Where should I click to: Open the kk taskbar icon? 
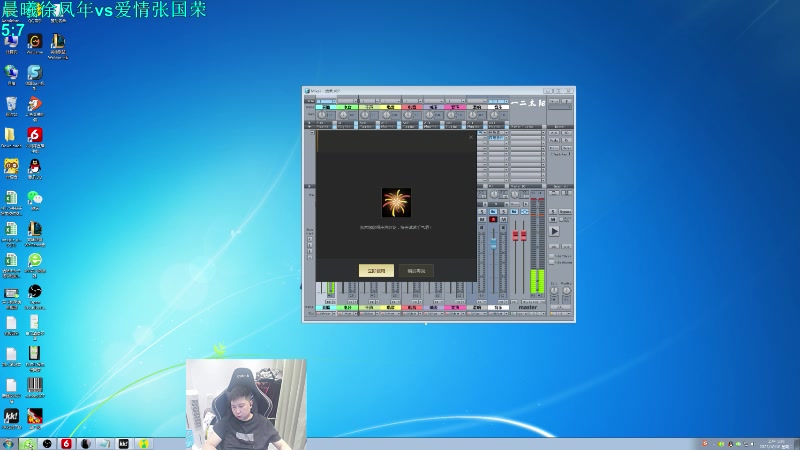click(x=123, y=444)
